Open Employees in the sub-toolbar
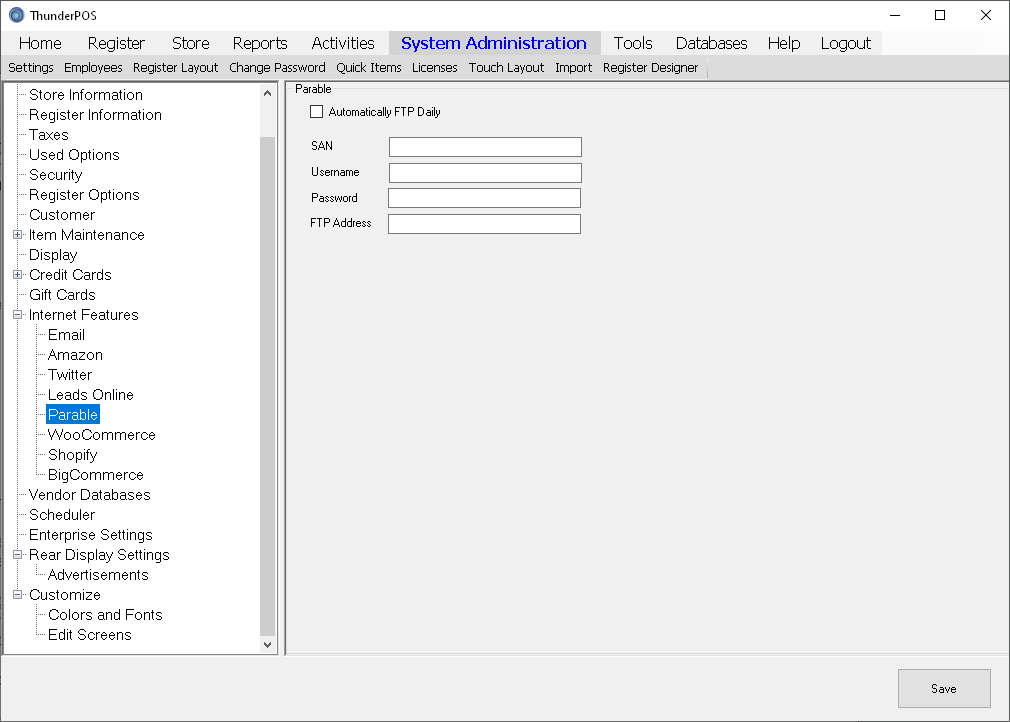The width and height of the screenshot is (1010, 722). pos(93,68)
